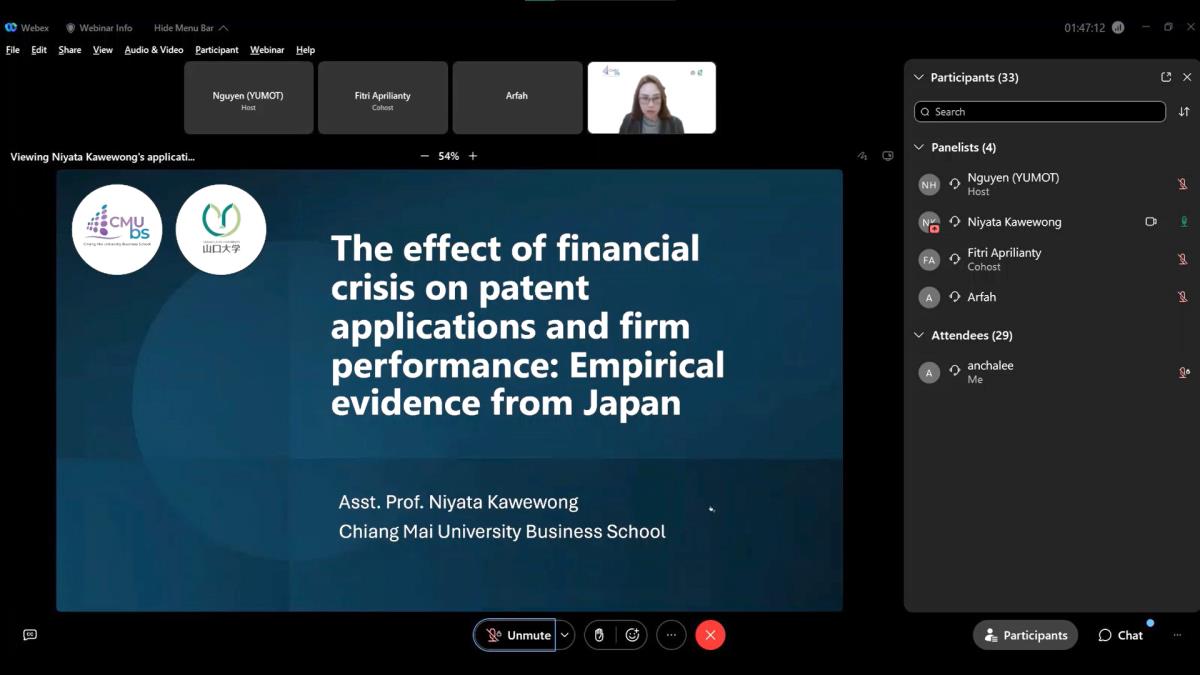Unmute your microphone
Viewport: 1200px width, 675px height.
518,635
